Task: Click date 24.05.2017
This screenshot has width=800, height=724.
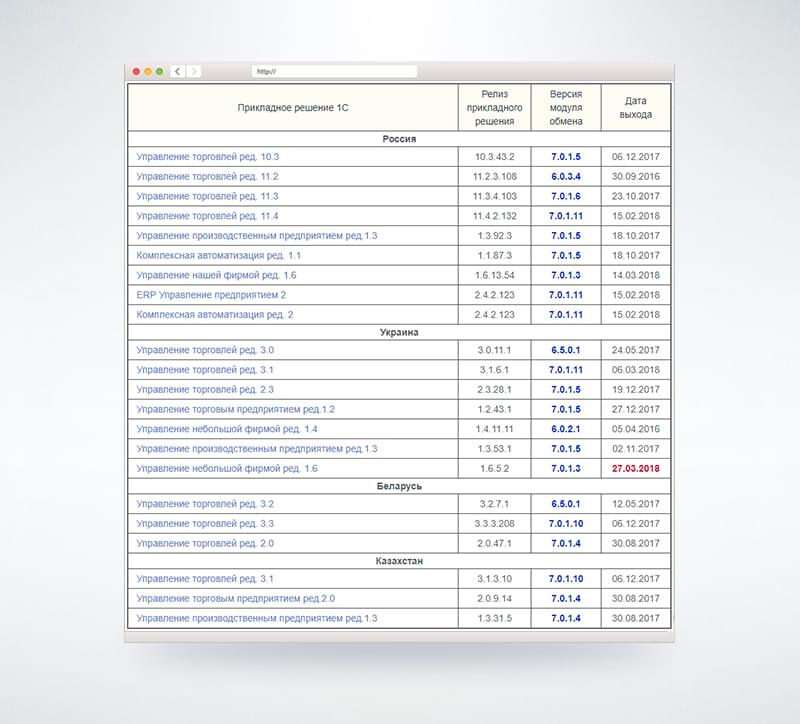Action: tap(636, 350)
